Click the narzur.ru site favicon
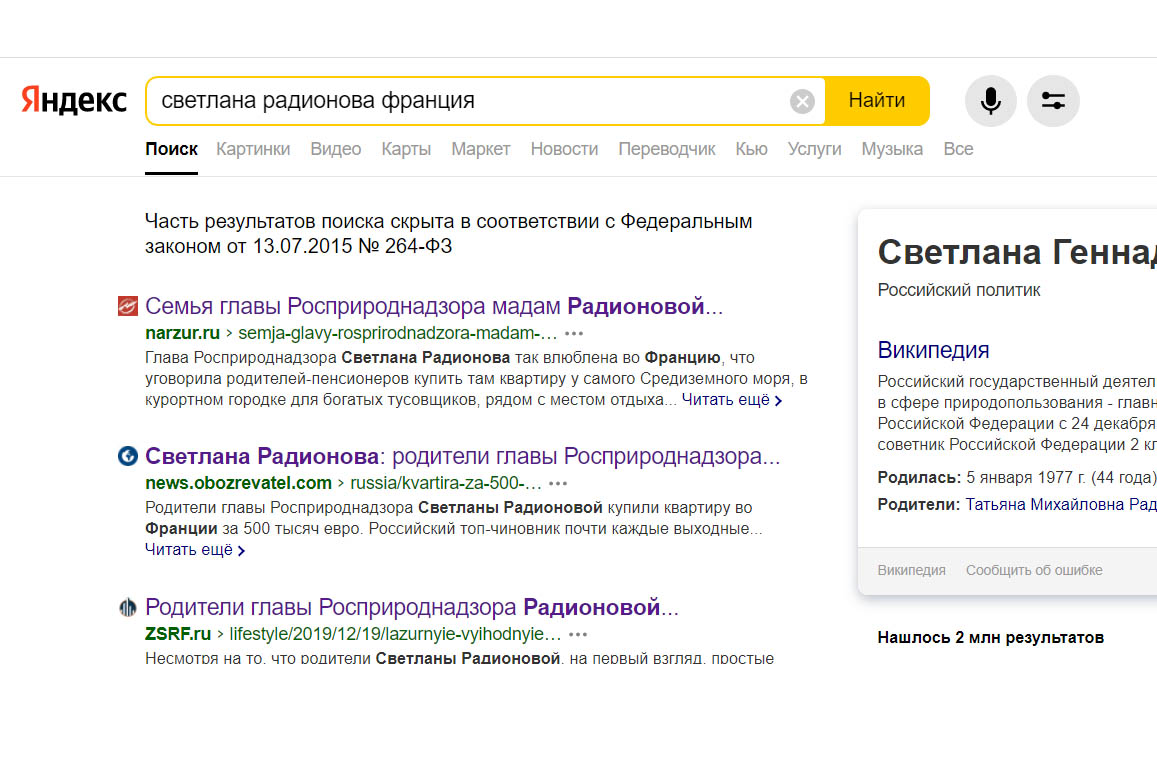Viewport: 1157px width, 771px height. tap(128, 305)
